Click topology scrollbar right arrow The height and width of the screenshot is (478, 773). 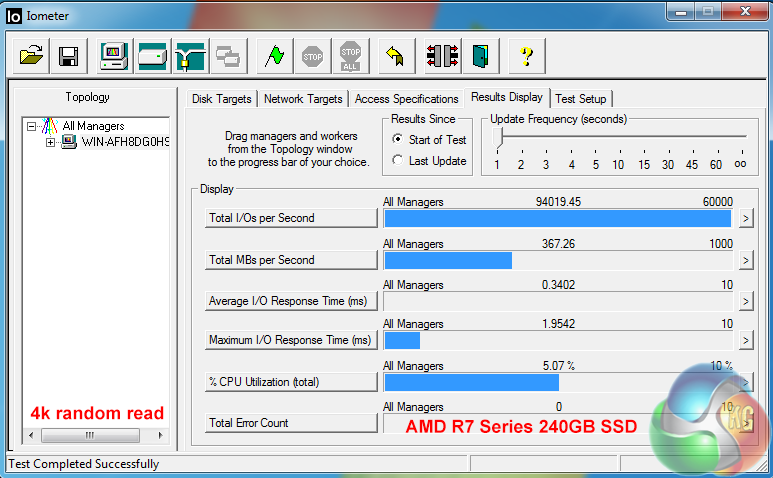coord(160,435)
